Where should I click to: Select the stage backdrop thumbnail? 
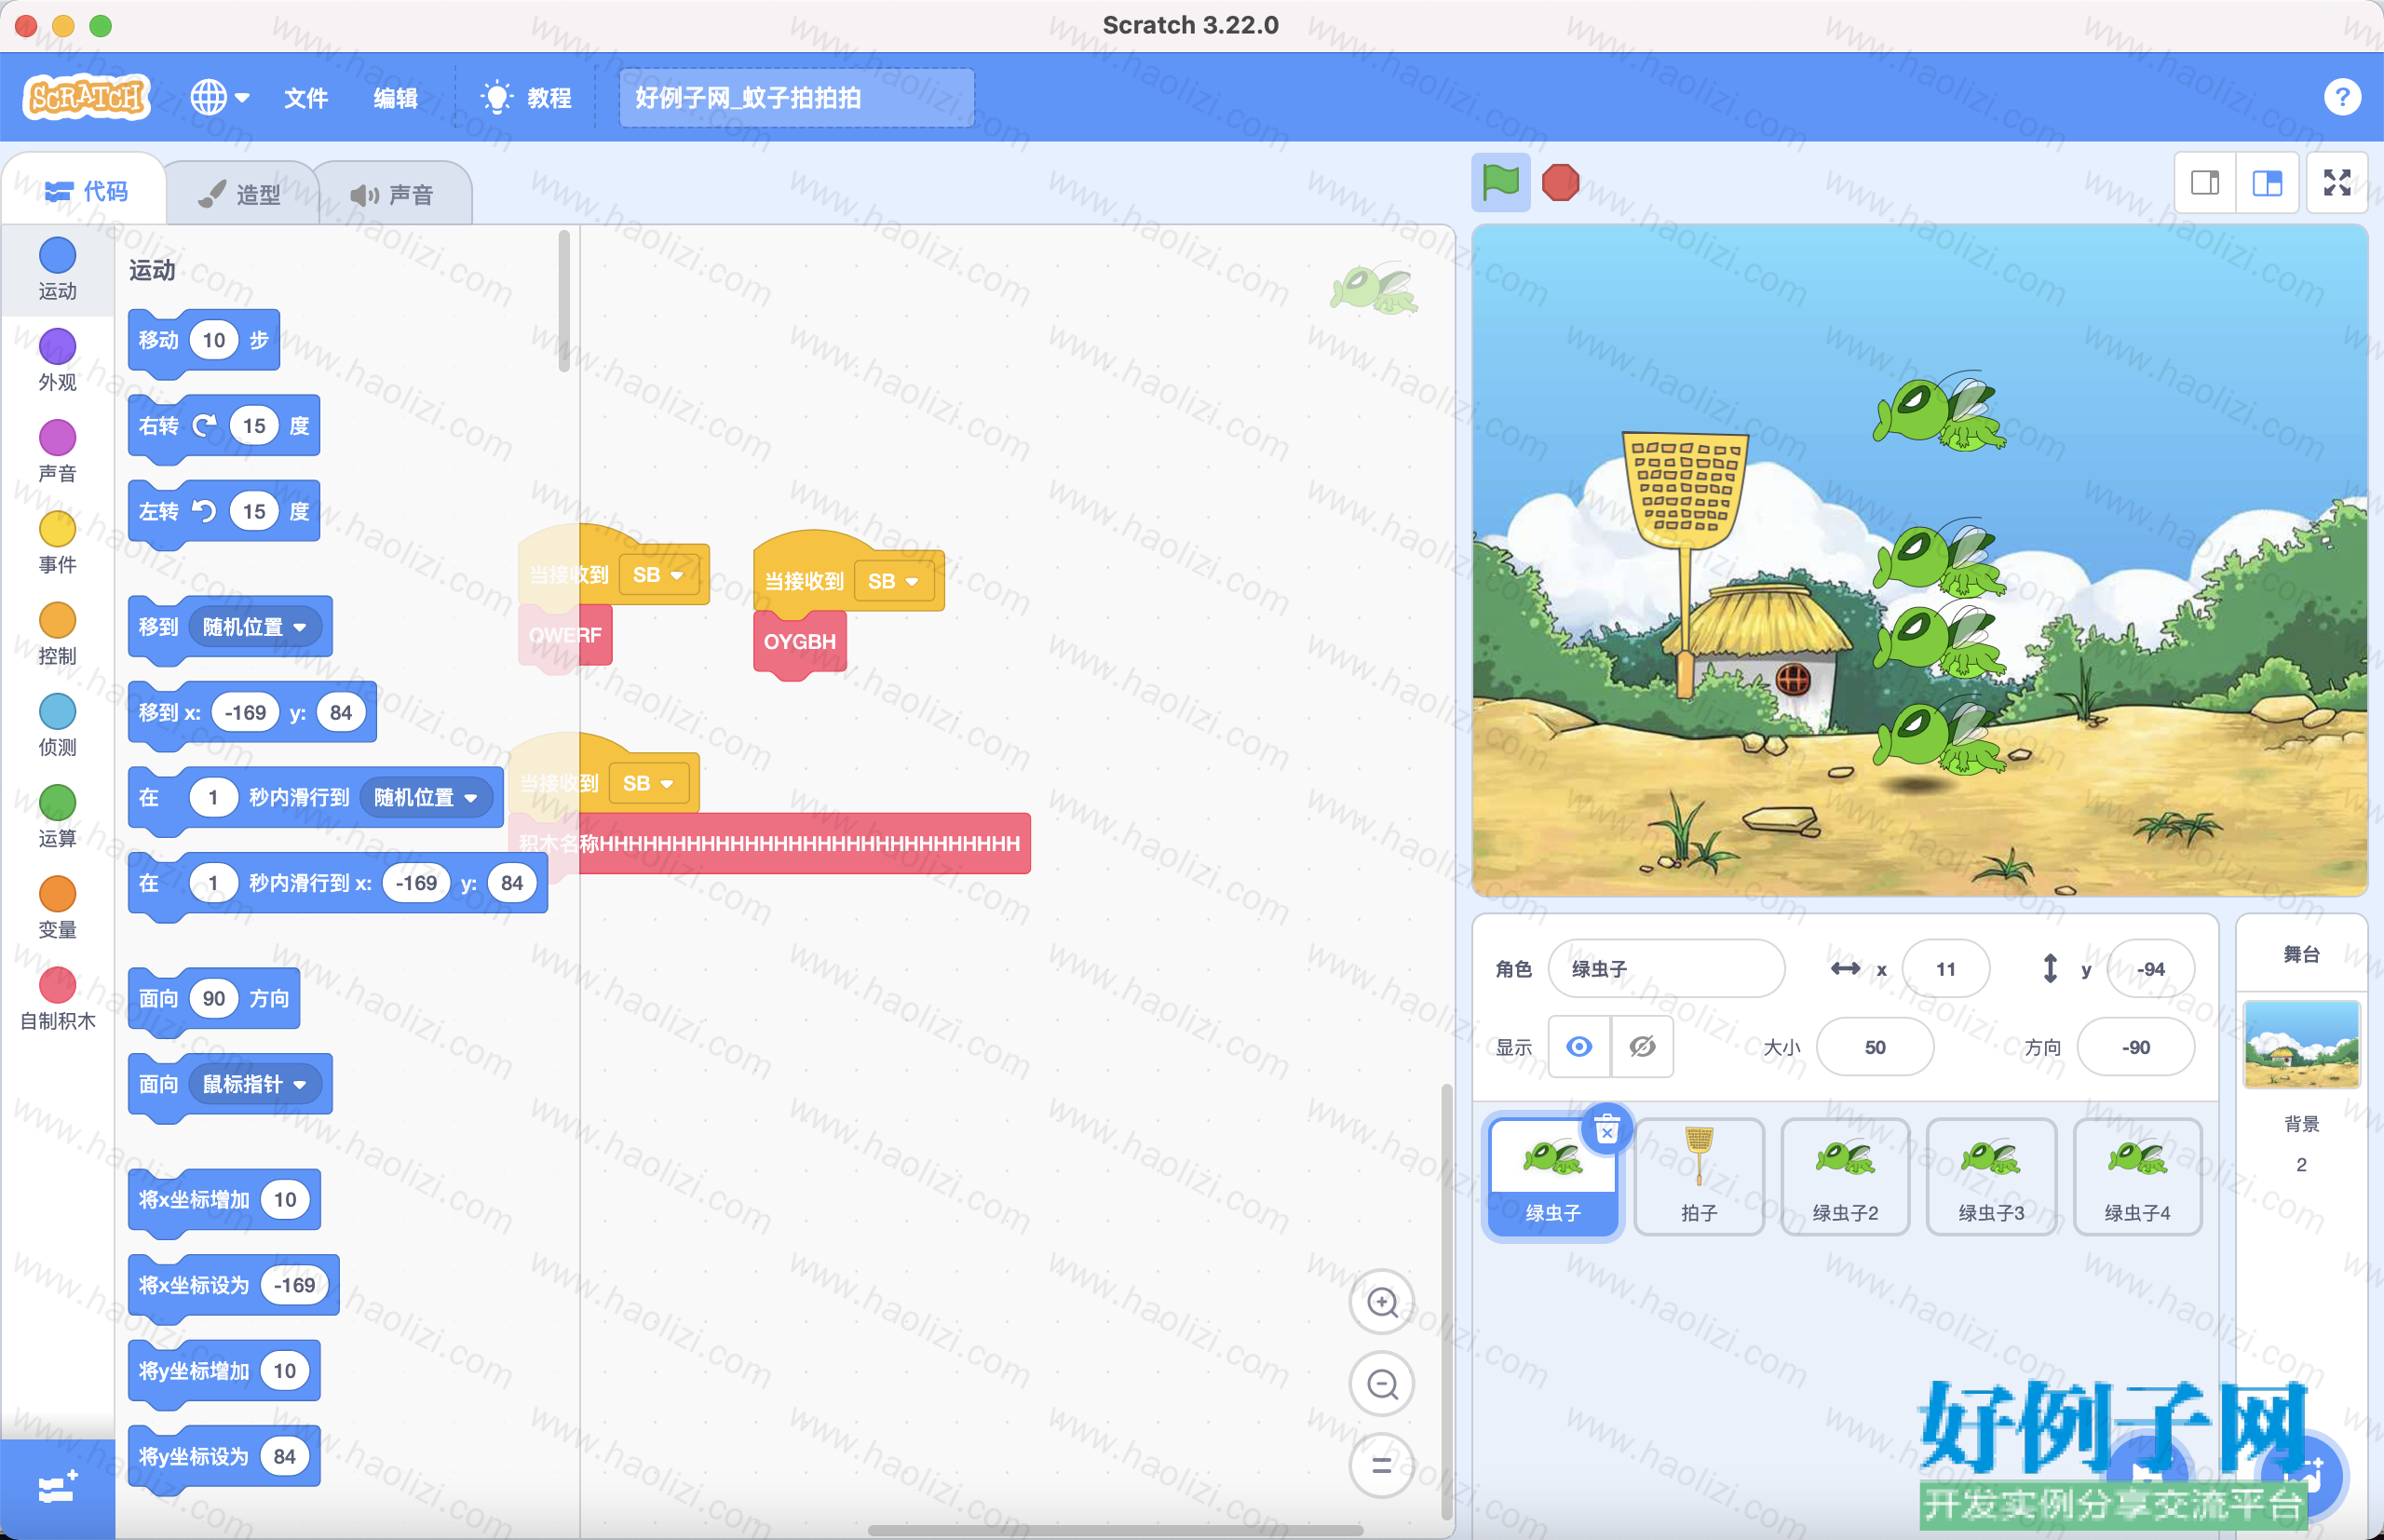(2301, 1044)
